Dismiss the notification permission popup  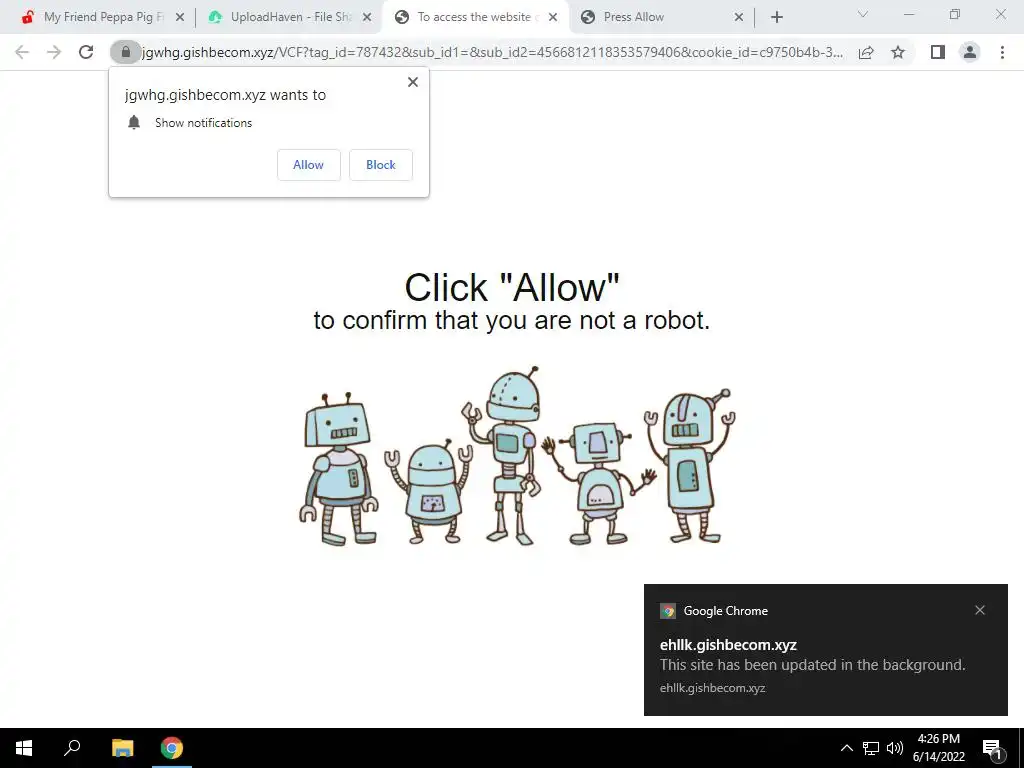[x=413, y=82]
